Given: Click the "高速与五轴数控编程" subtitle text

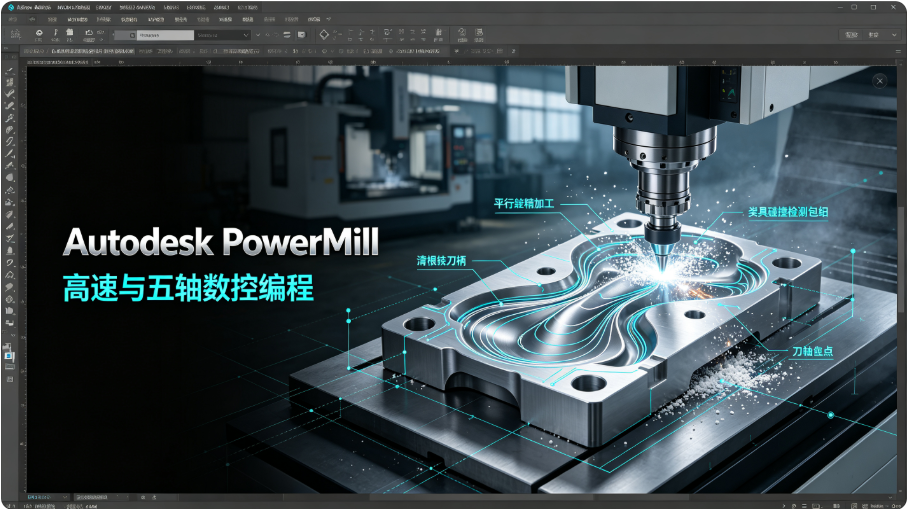Looking at the screenshot, I should tap(189, 288).
